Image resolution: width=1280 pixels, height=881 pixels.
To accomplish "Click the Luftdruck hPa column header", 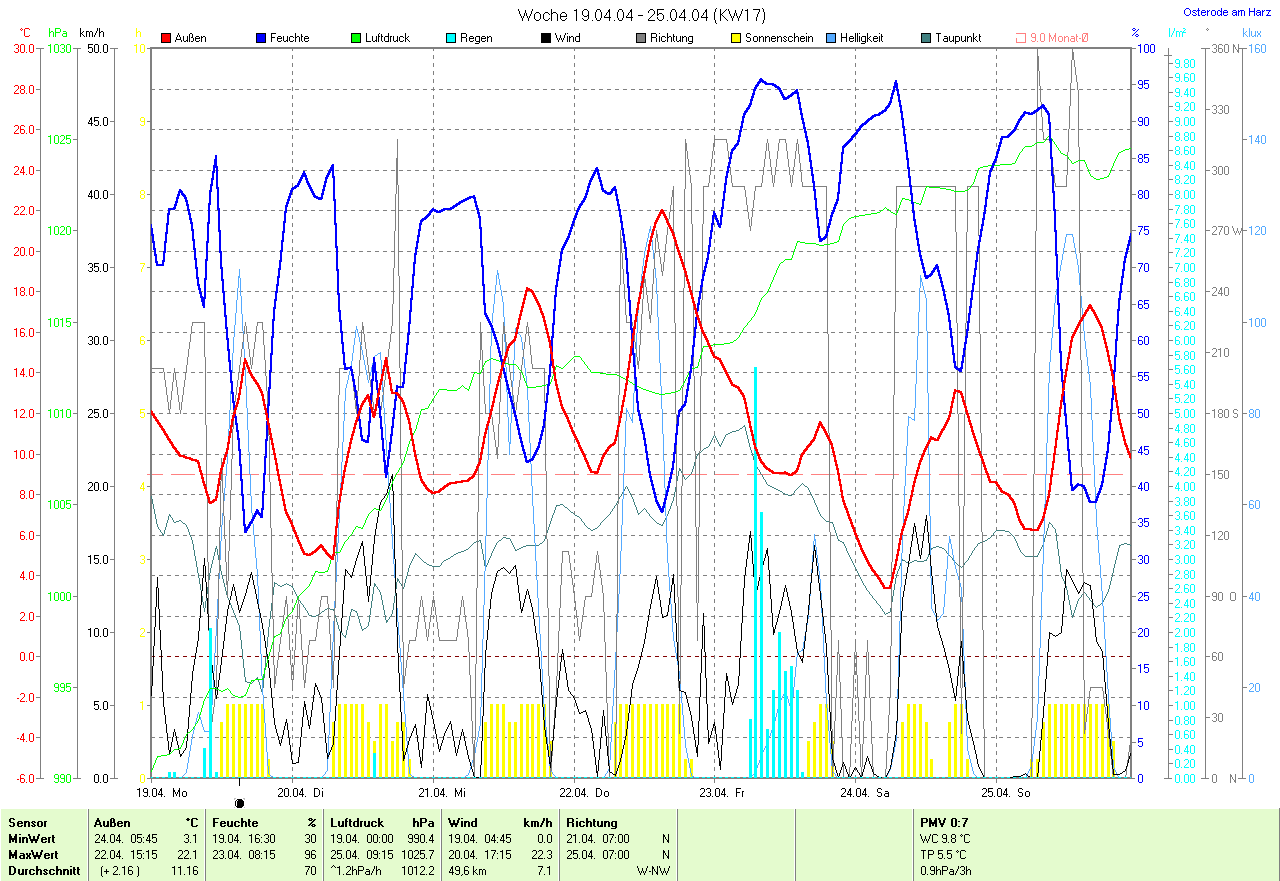I will [x=382, y=822].
